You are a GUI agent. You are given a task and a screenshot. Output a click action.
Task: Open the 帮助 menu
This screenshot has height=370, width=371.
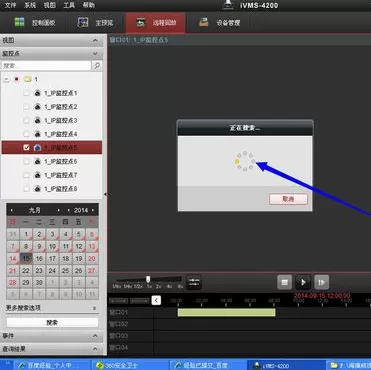pyautogui.click(x=88, y=5)
